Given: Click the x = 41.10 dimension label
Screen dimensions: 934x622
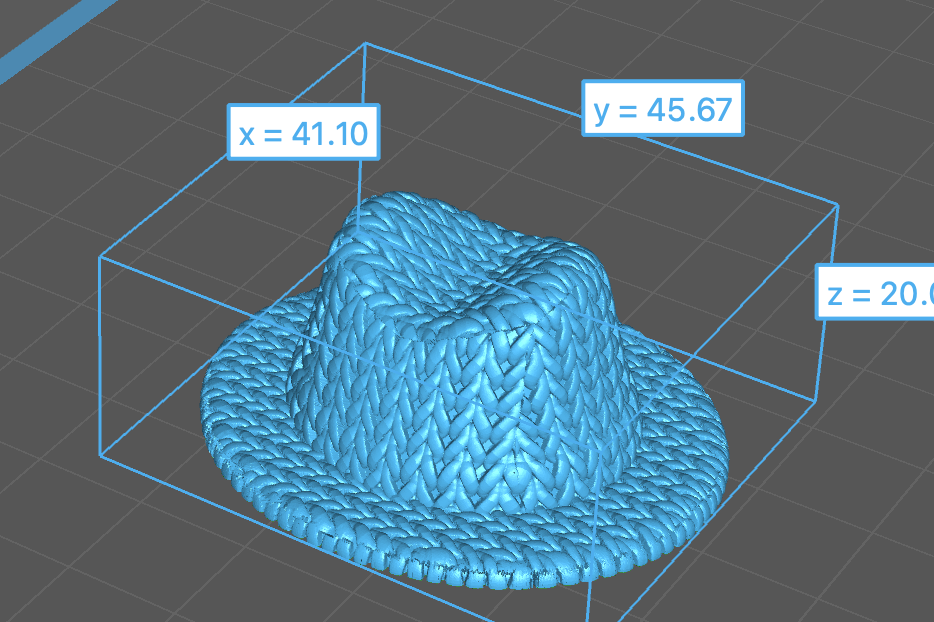Looking at the screenshot, I should click(304, 132).
